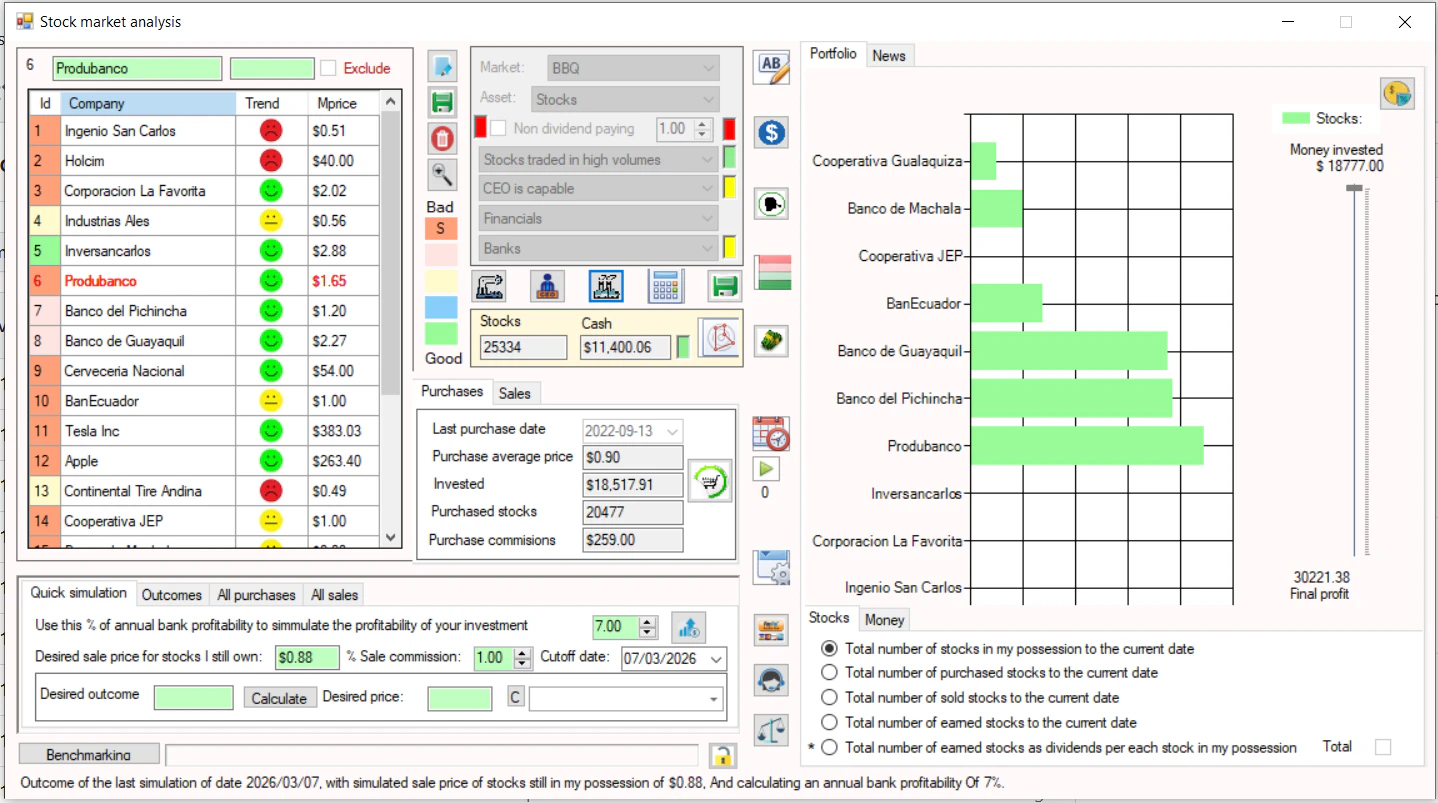This screenshot has width=1438, height=803.
Task: Select total purchased stocks radio option
Action: 829,673
